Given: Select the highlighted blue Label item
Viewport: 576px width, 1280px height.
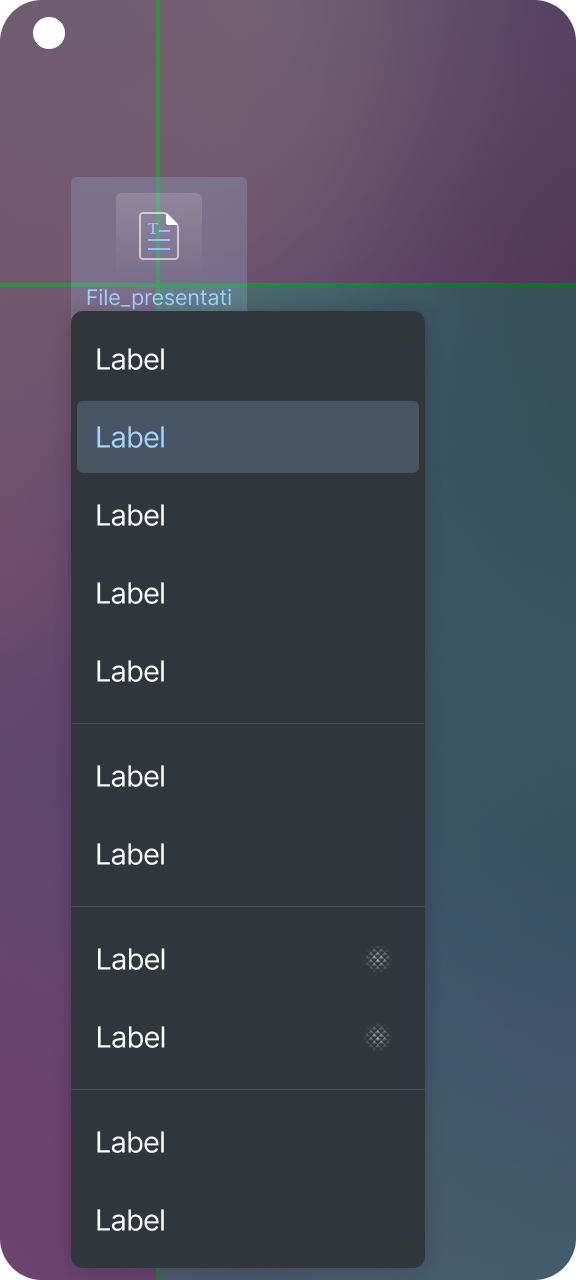Looking at the screenshot, I should point(248,437).
